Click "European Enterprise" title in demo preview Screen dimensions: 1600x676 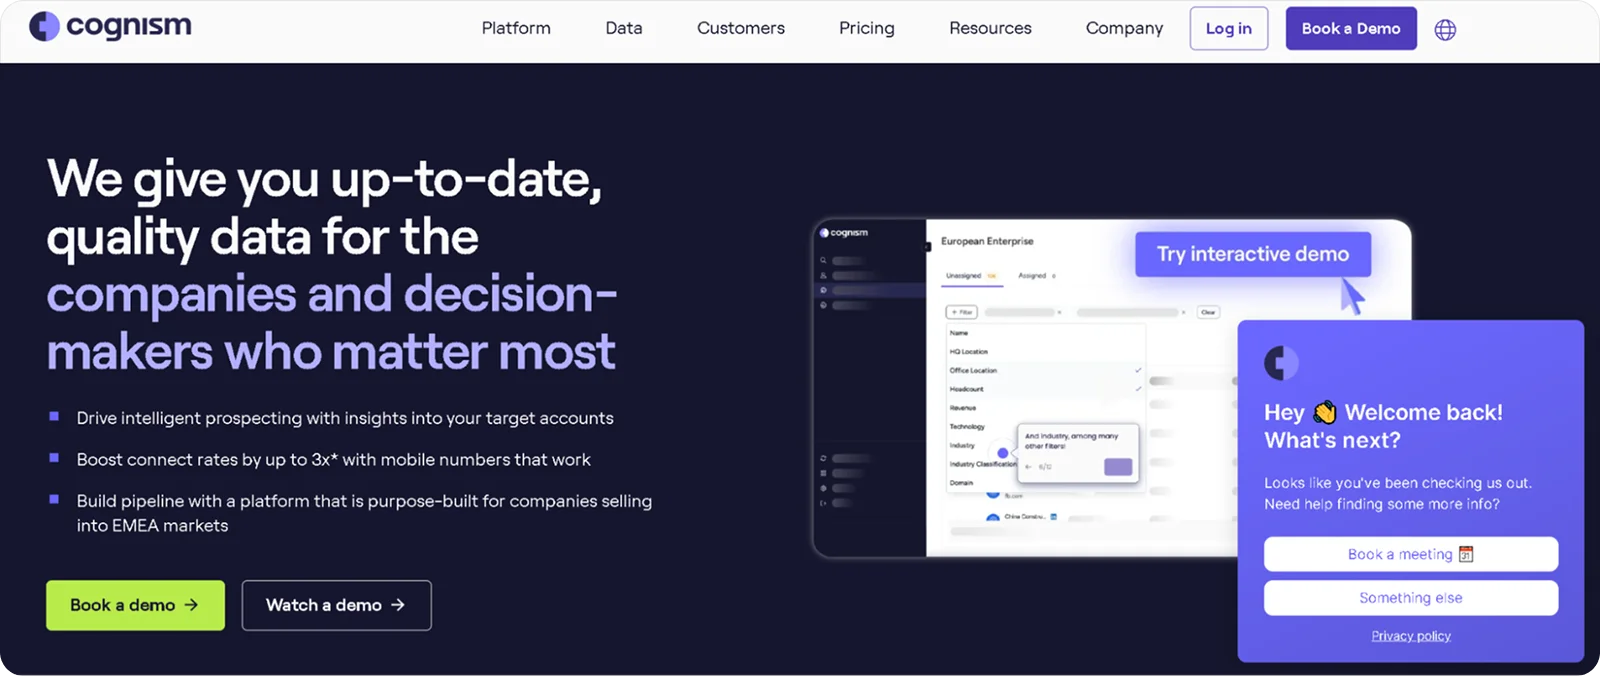[987, 241]
